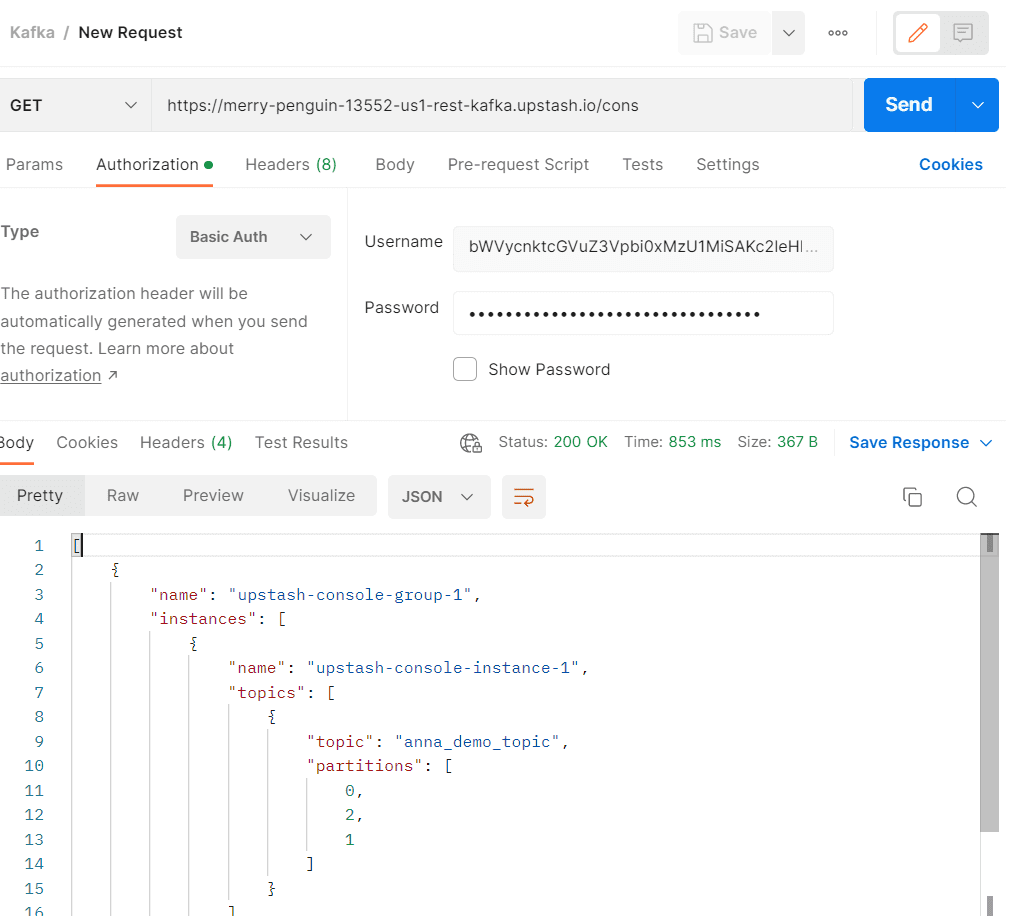This screenshot has width=1020, height=918.
Task: Click the "topics" key on line 7
Action: click(267, 693)
